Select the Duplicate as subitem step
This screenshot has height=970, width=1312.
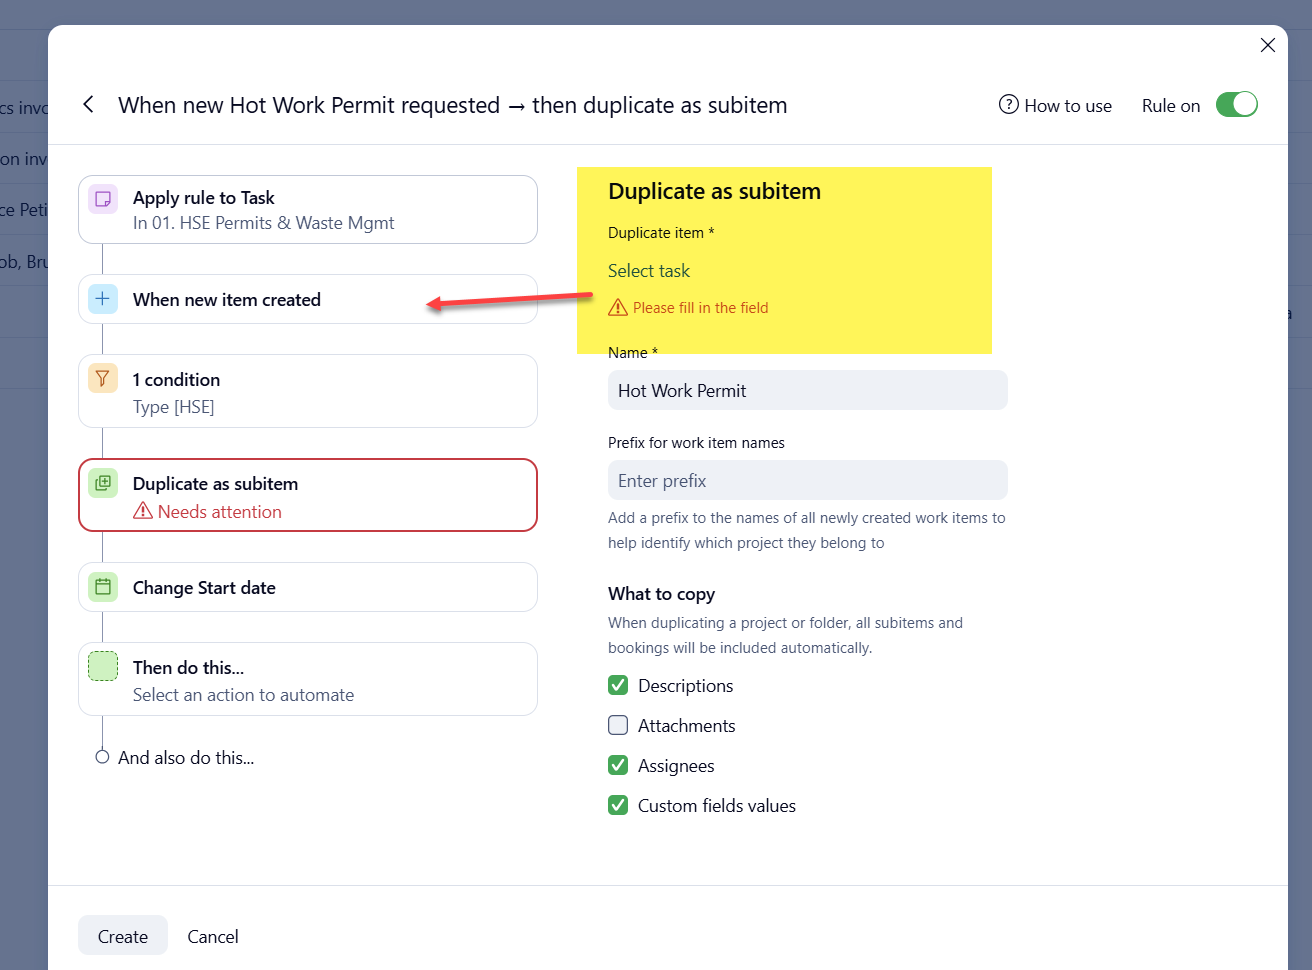point(308,496)
